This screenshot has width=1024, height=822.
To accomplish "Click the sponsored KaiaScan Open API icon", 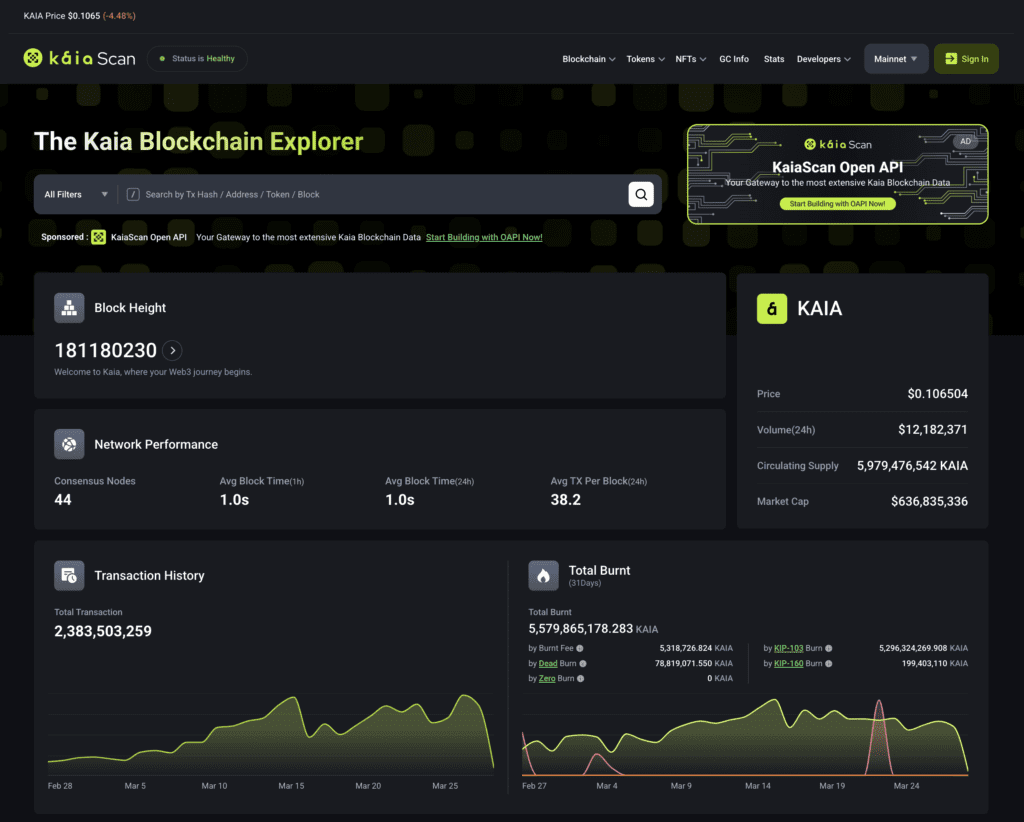I will (99, 237).
